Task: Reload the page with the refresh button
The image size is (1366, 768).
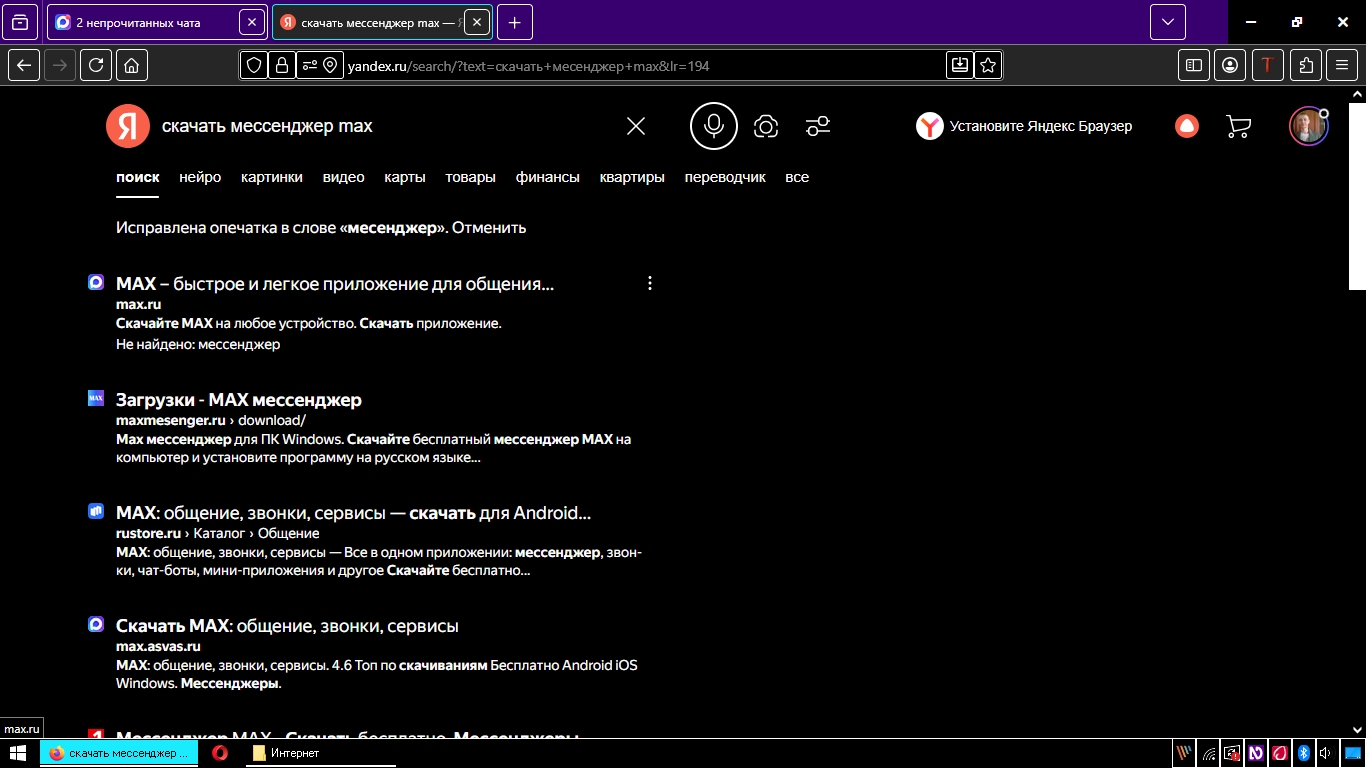Action: click(95, 65)
